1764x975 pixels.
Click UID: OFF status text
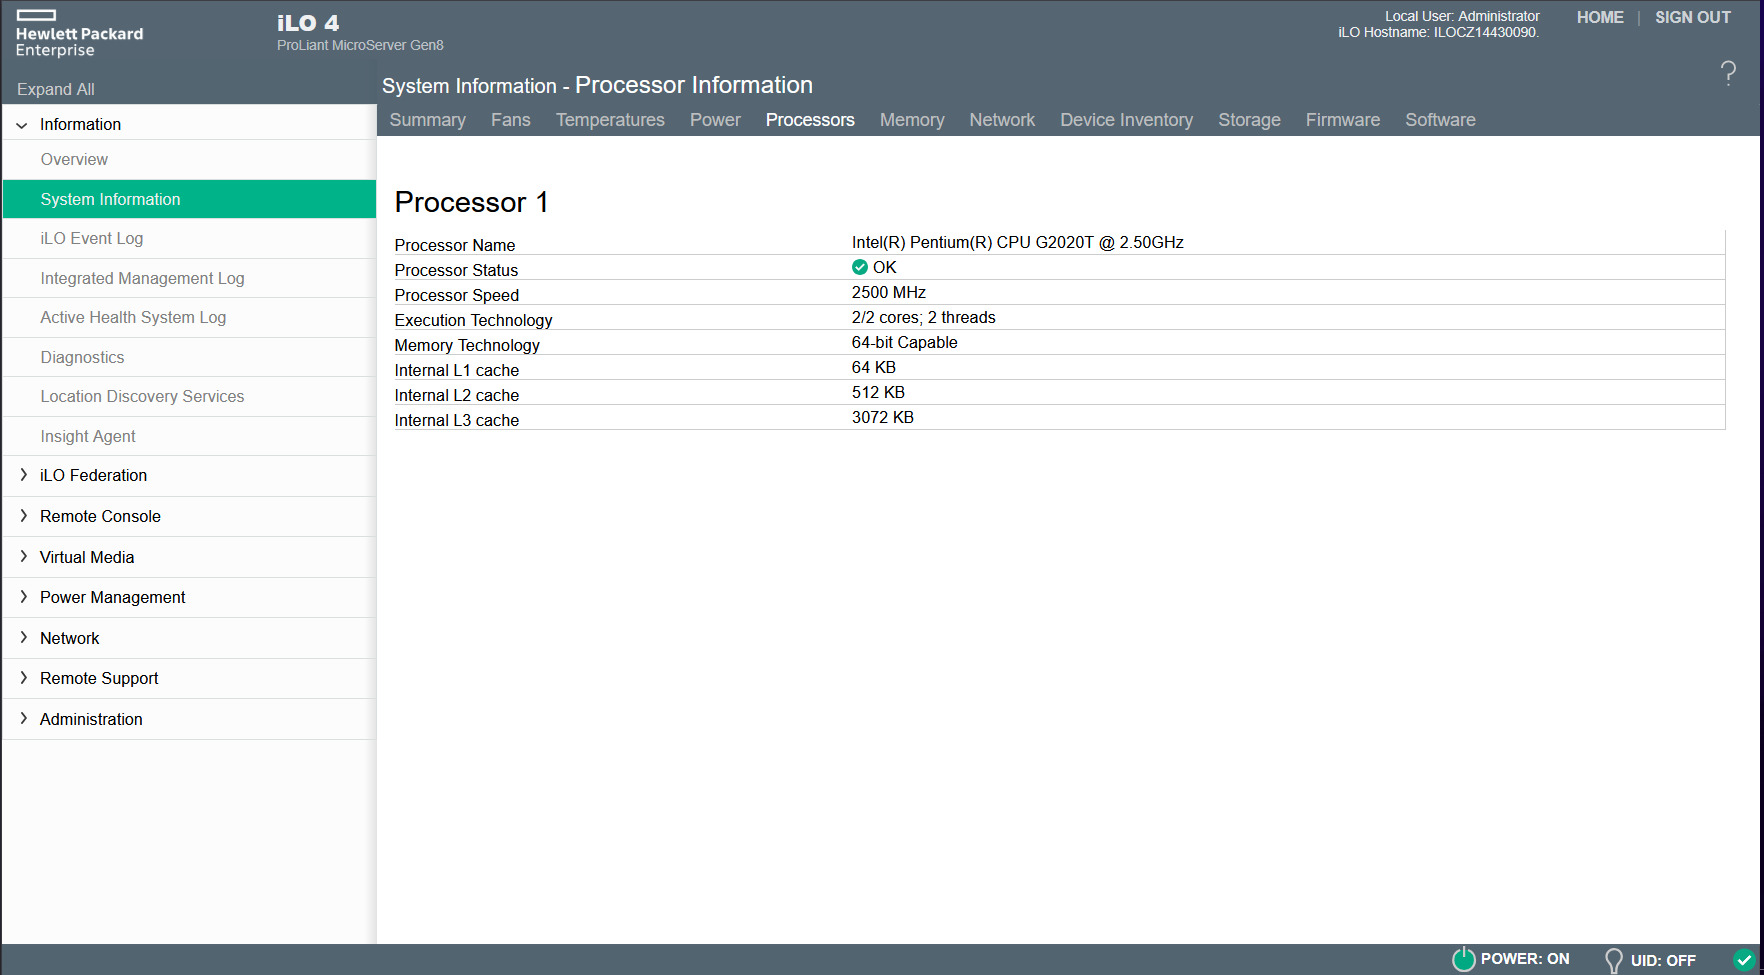pyautogui.click(x=1663, y=960)
